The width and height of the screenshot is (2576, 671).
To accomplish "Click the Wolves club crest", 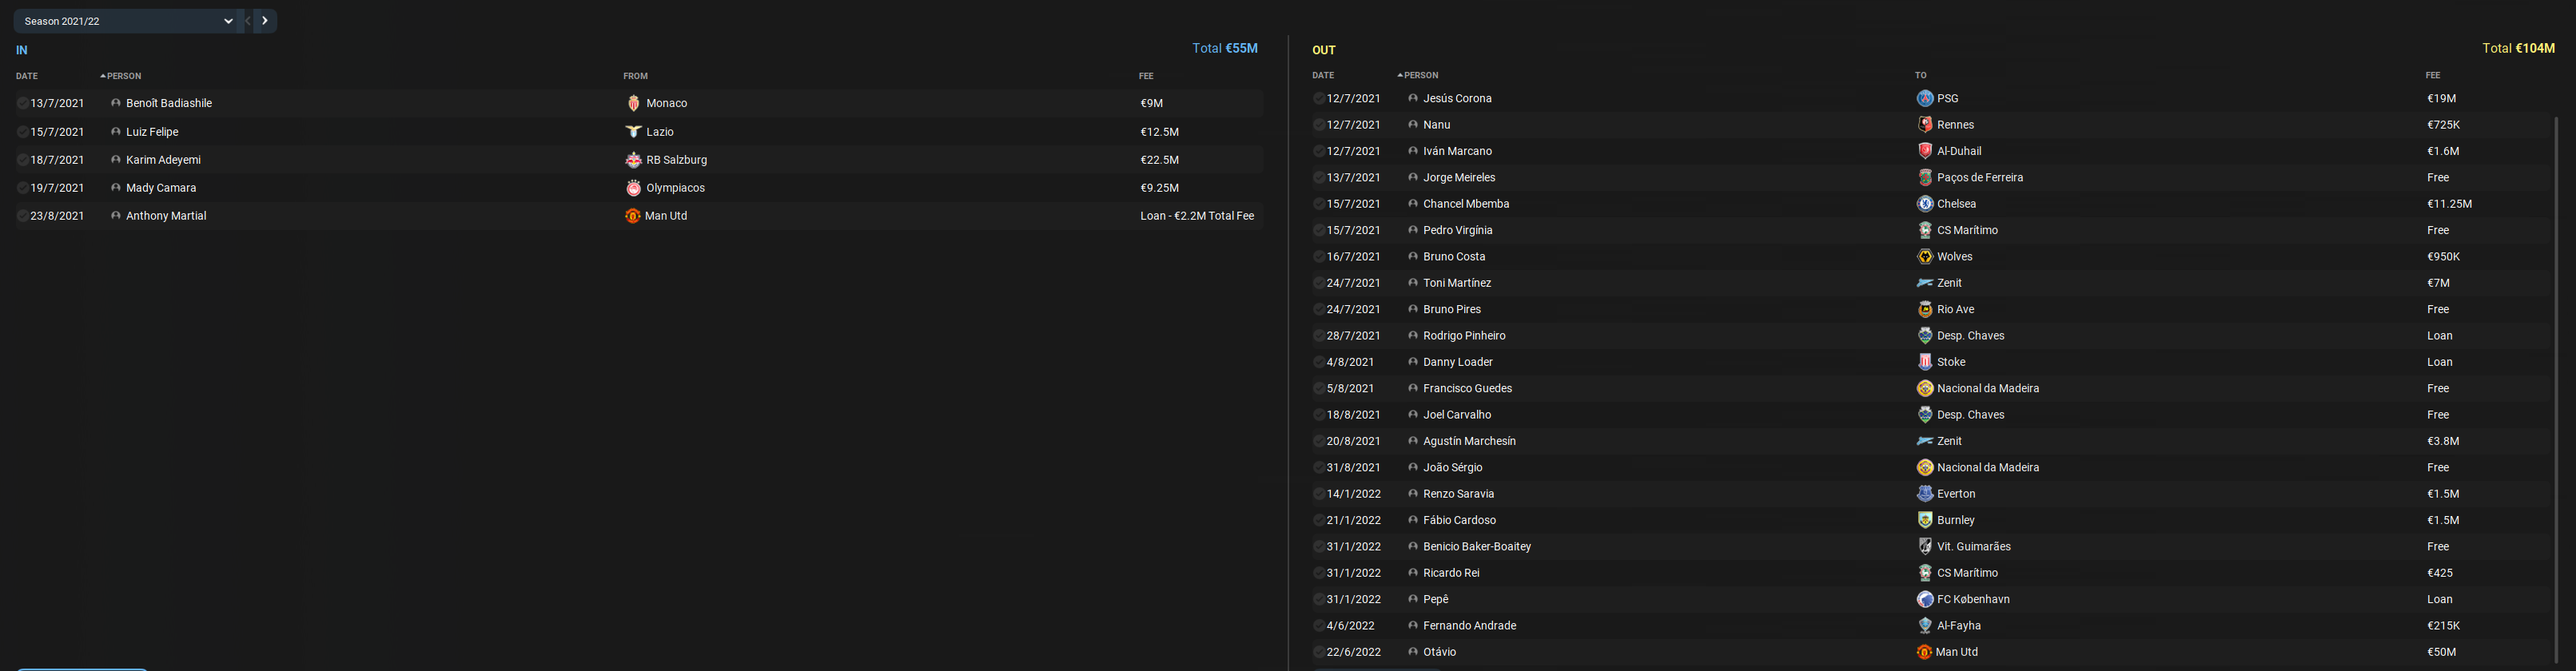I will pos(1925,257).
